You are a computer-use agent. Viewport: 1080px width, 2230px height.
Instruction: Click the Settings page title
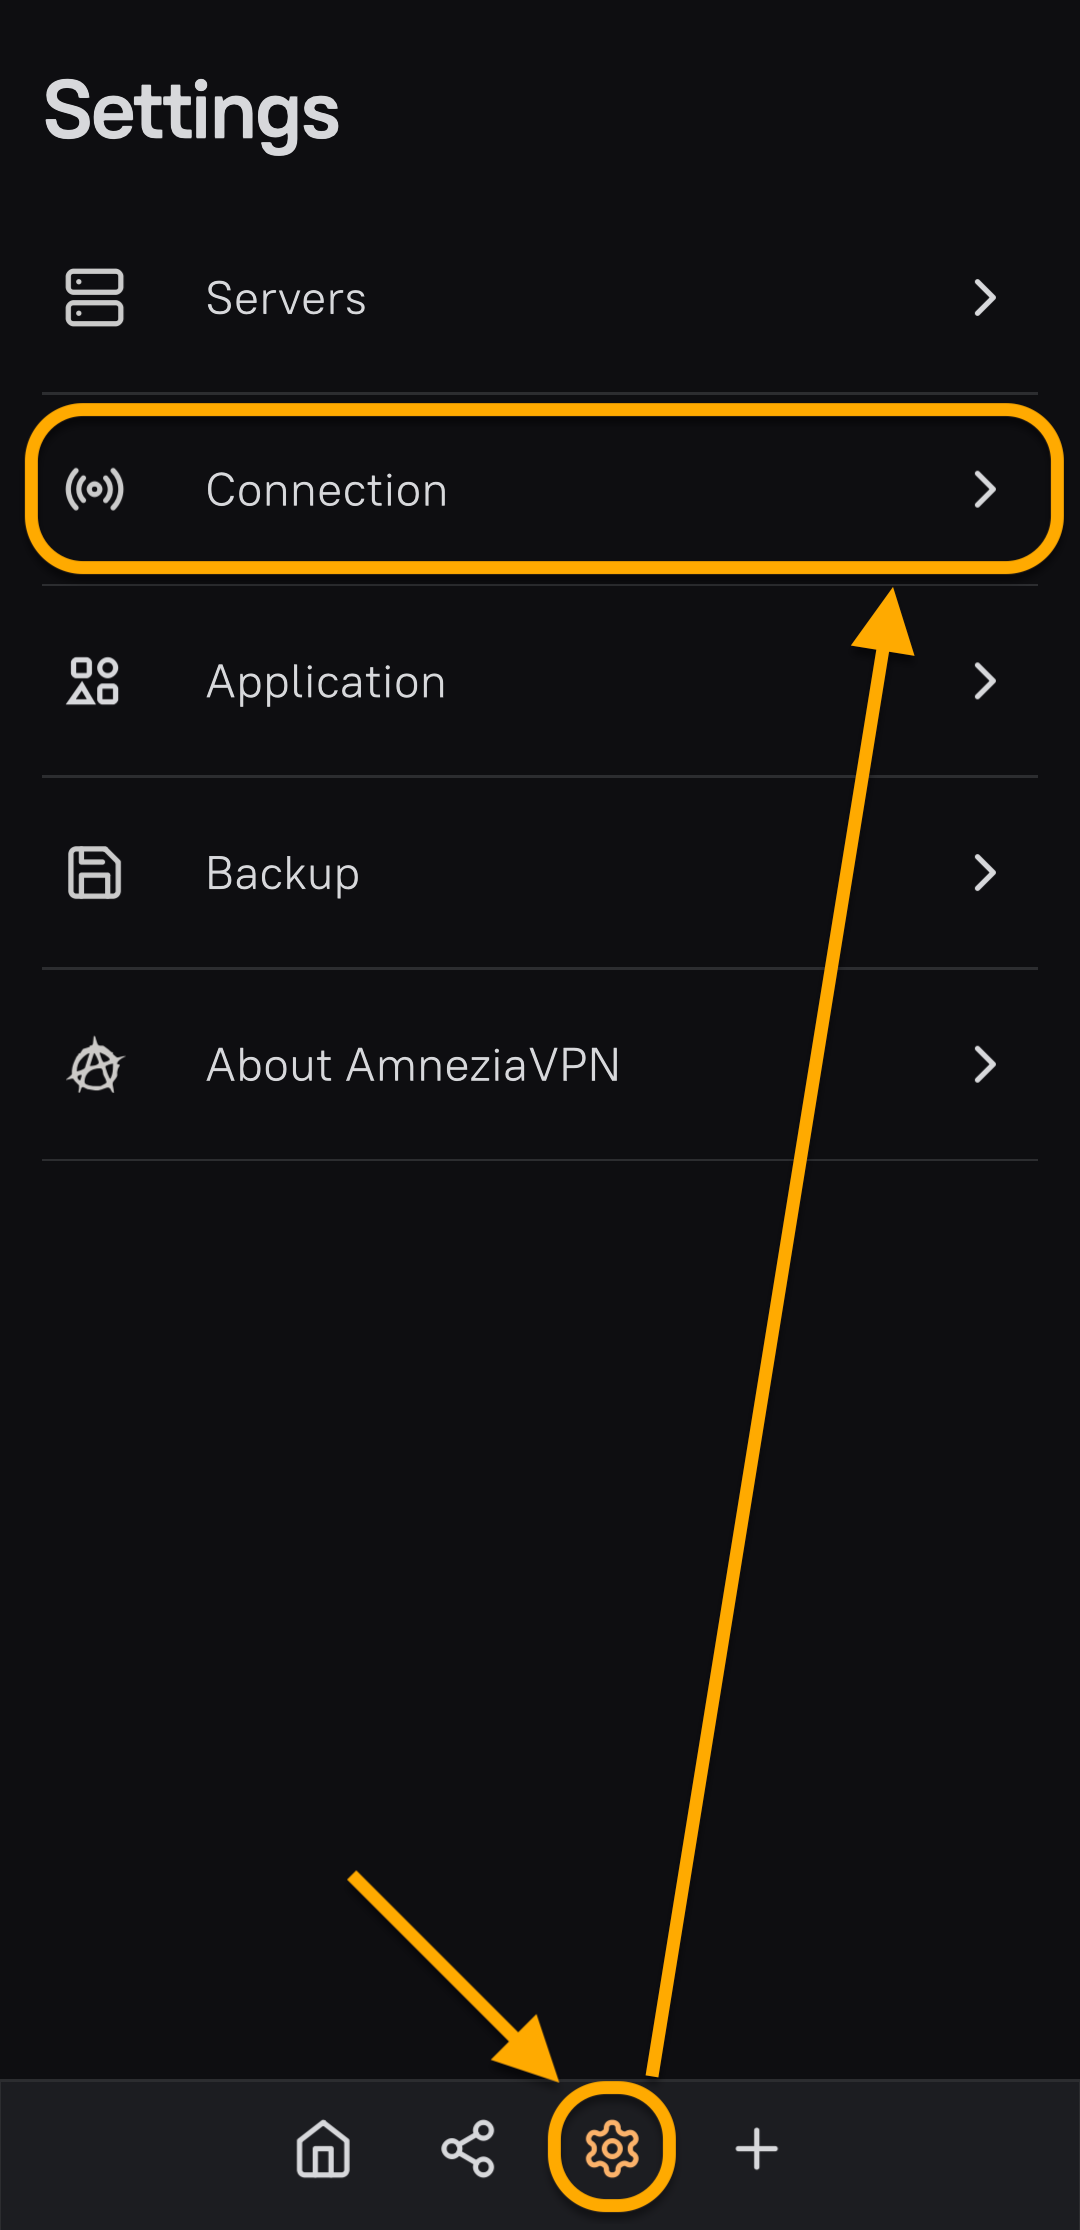192,112
